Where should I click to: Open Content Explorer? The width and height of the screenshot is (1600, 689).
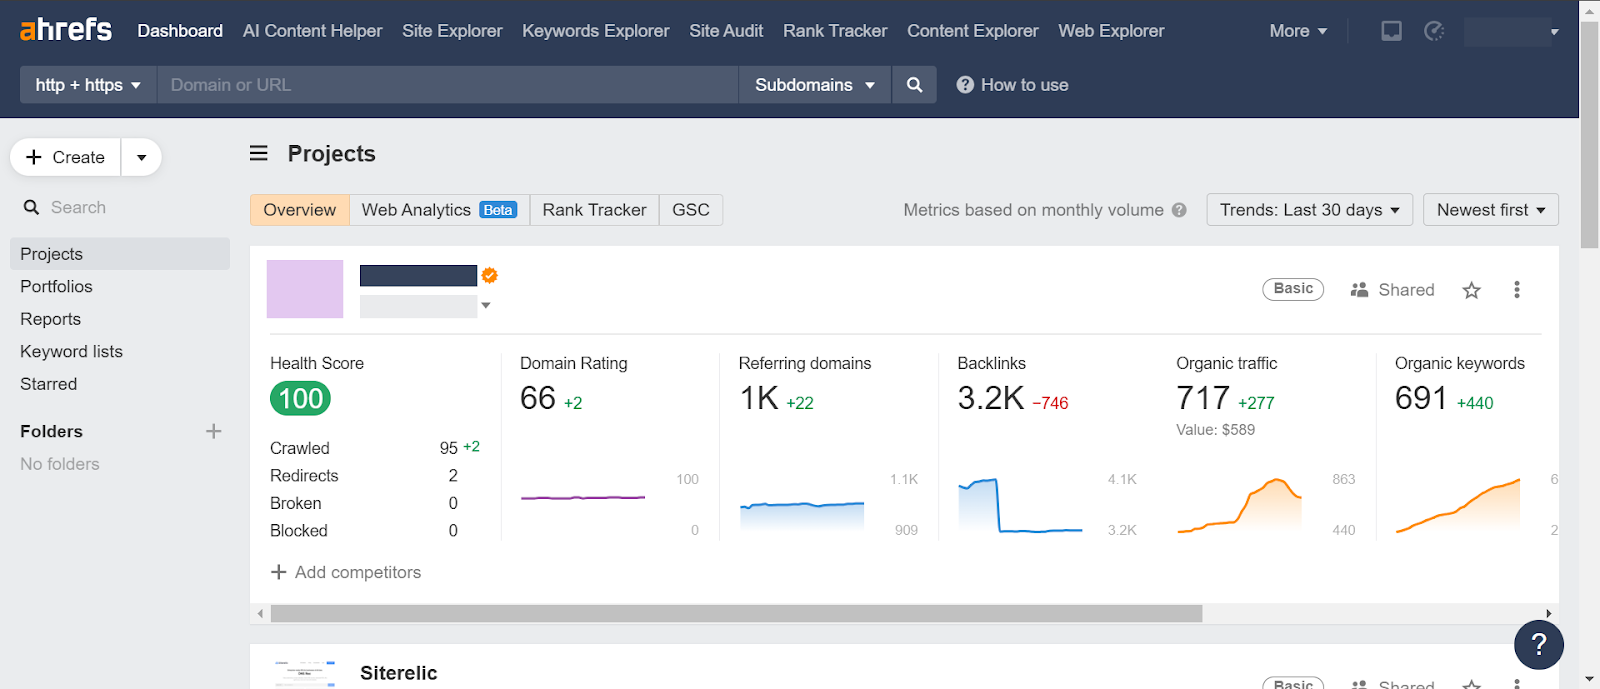[972, 31]
